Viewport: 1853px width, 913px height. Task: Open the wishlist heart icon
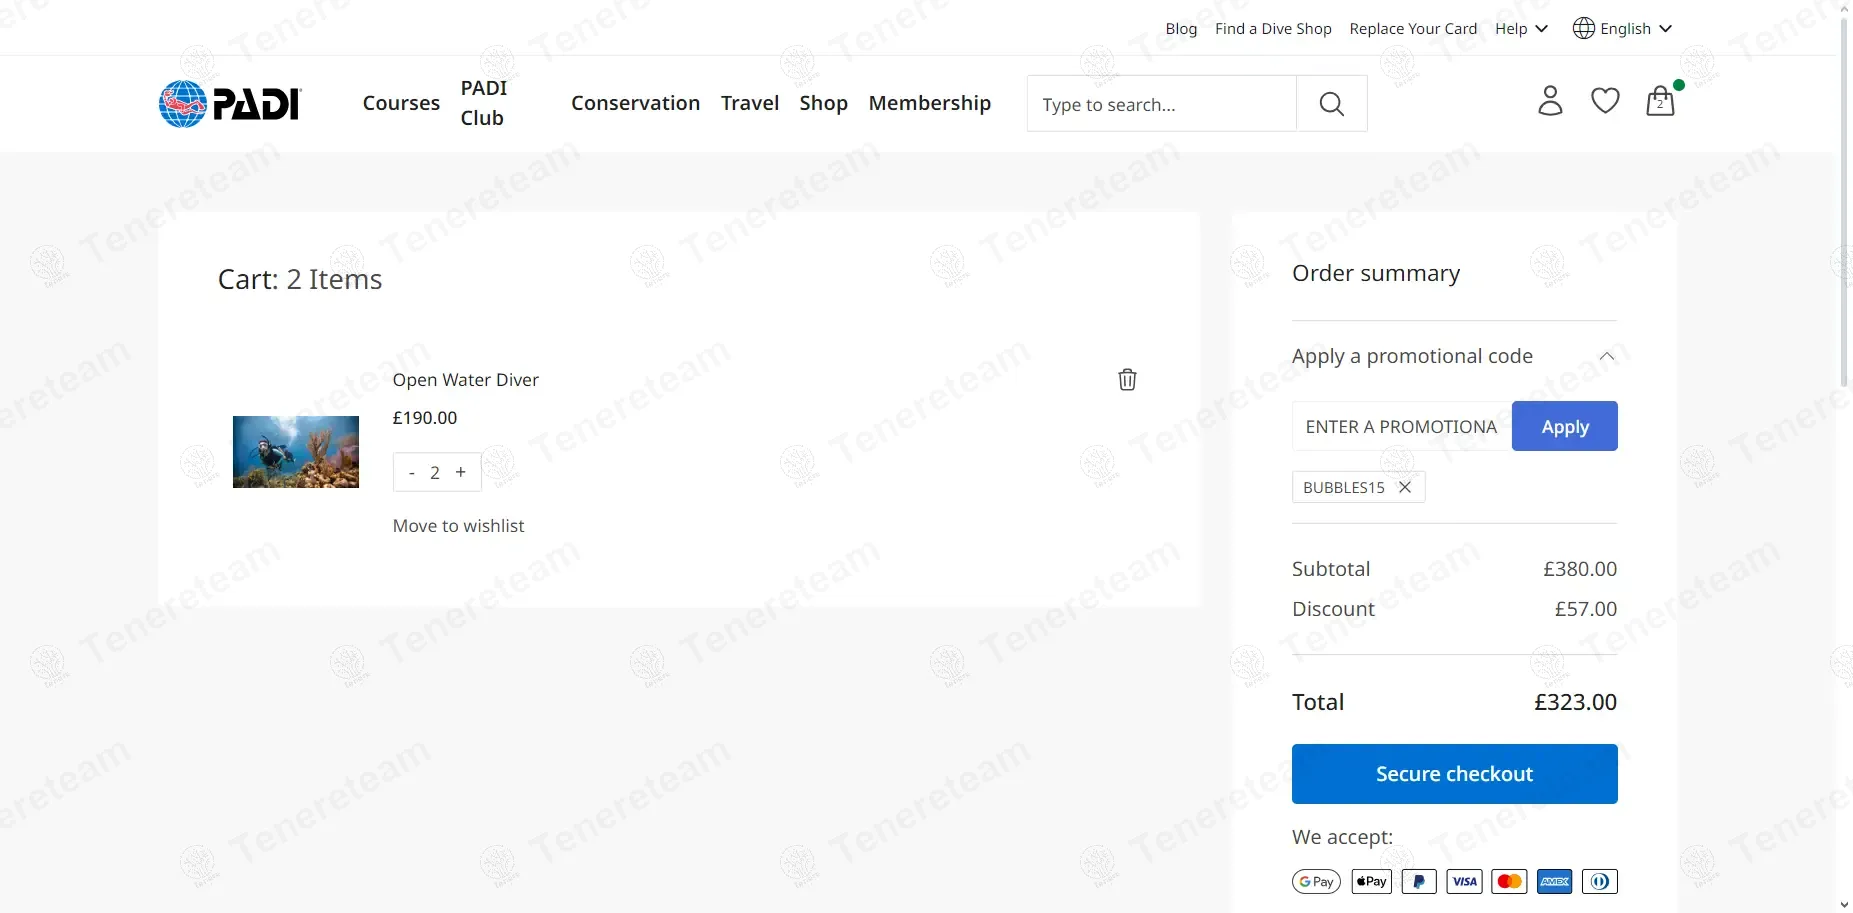[1605, 101]
